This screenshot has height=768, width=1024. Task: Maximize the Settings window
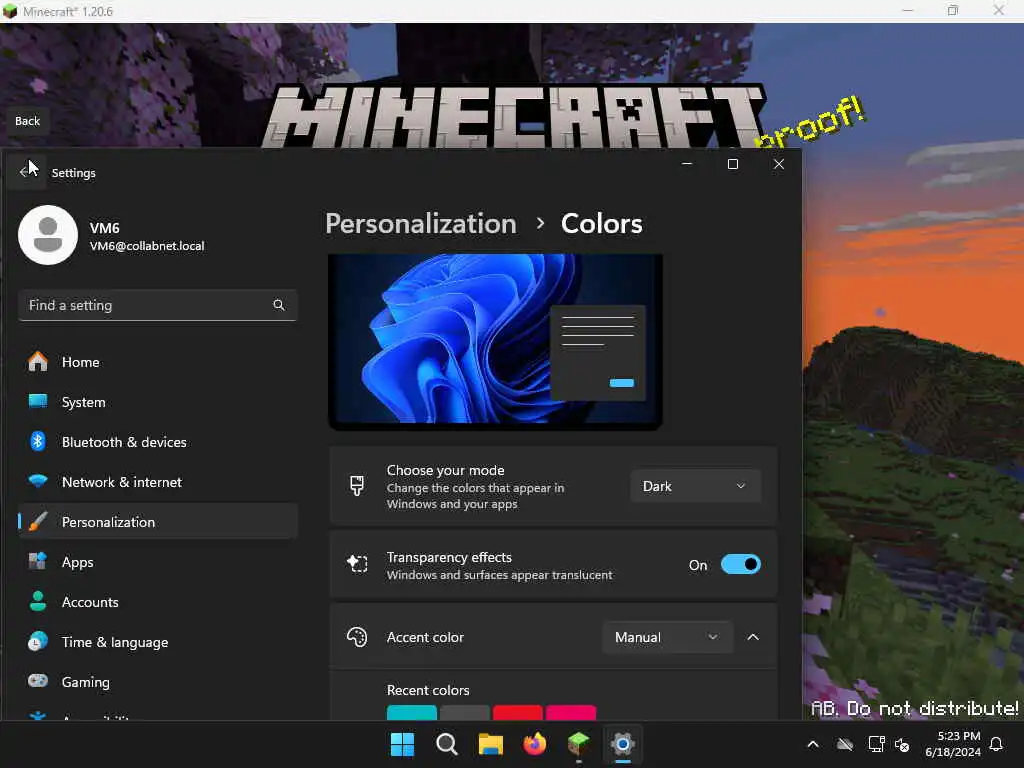click(x=733, y=164)
